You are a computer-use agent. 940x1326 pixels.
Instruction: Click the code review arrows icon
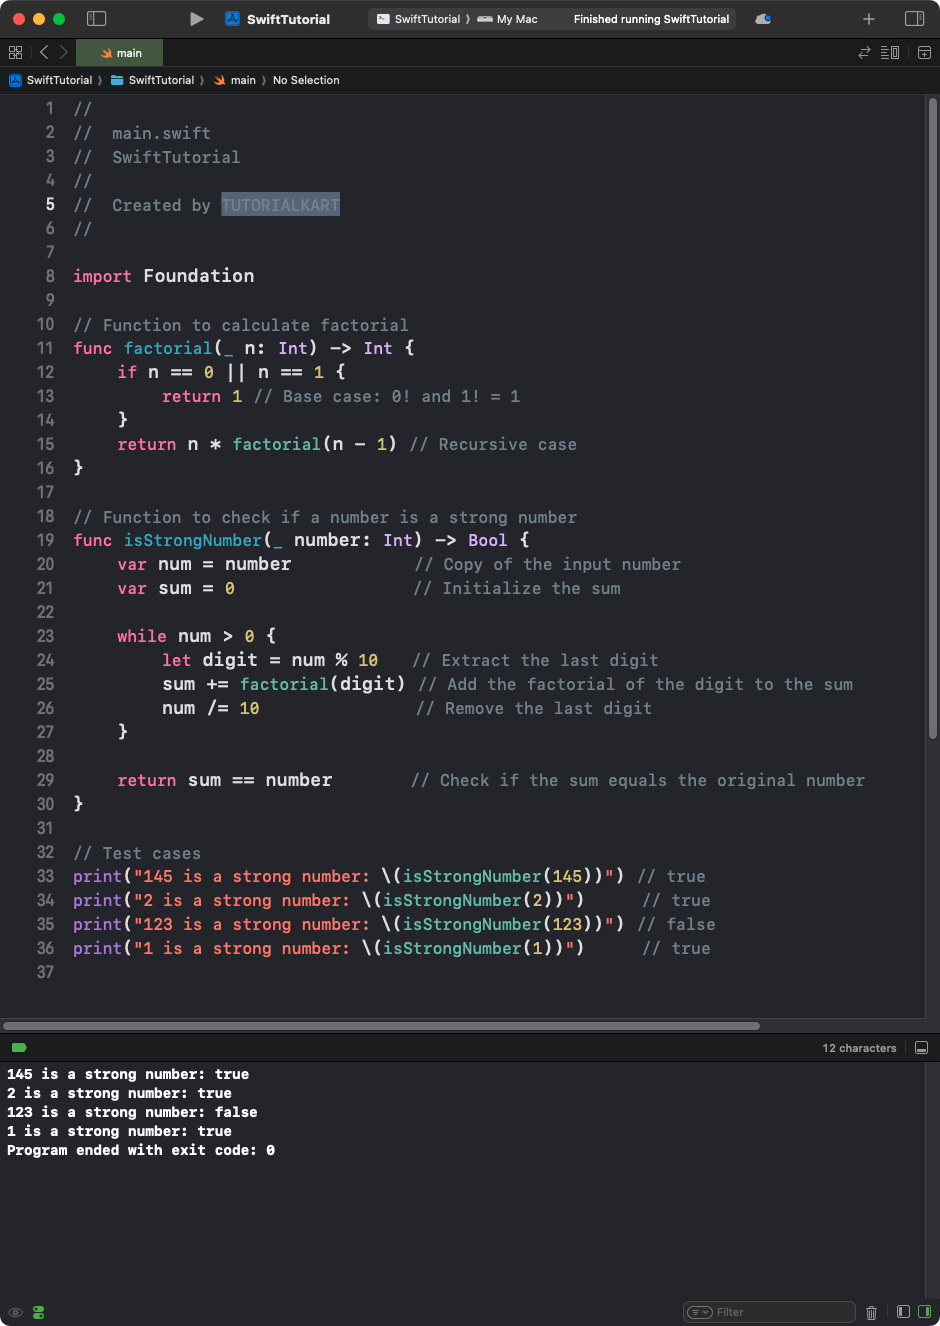(x=862, y=52)
